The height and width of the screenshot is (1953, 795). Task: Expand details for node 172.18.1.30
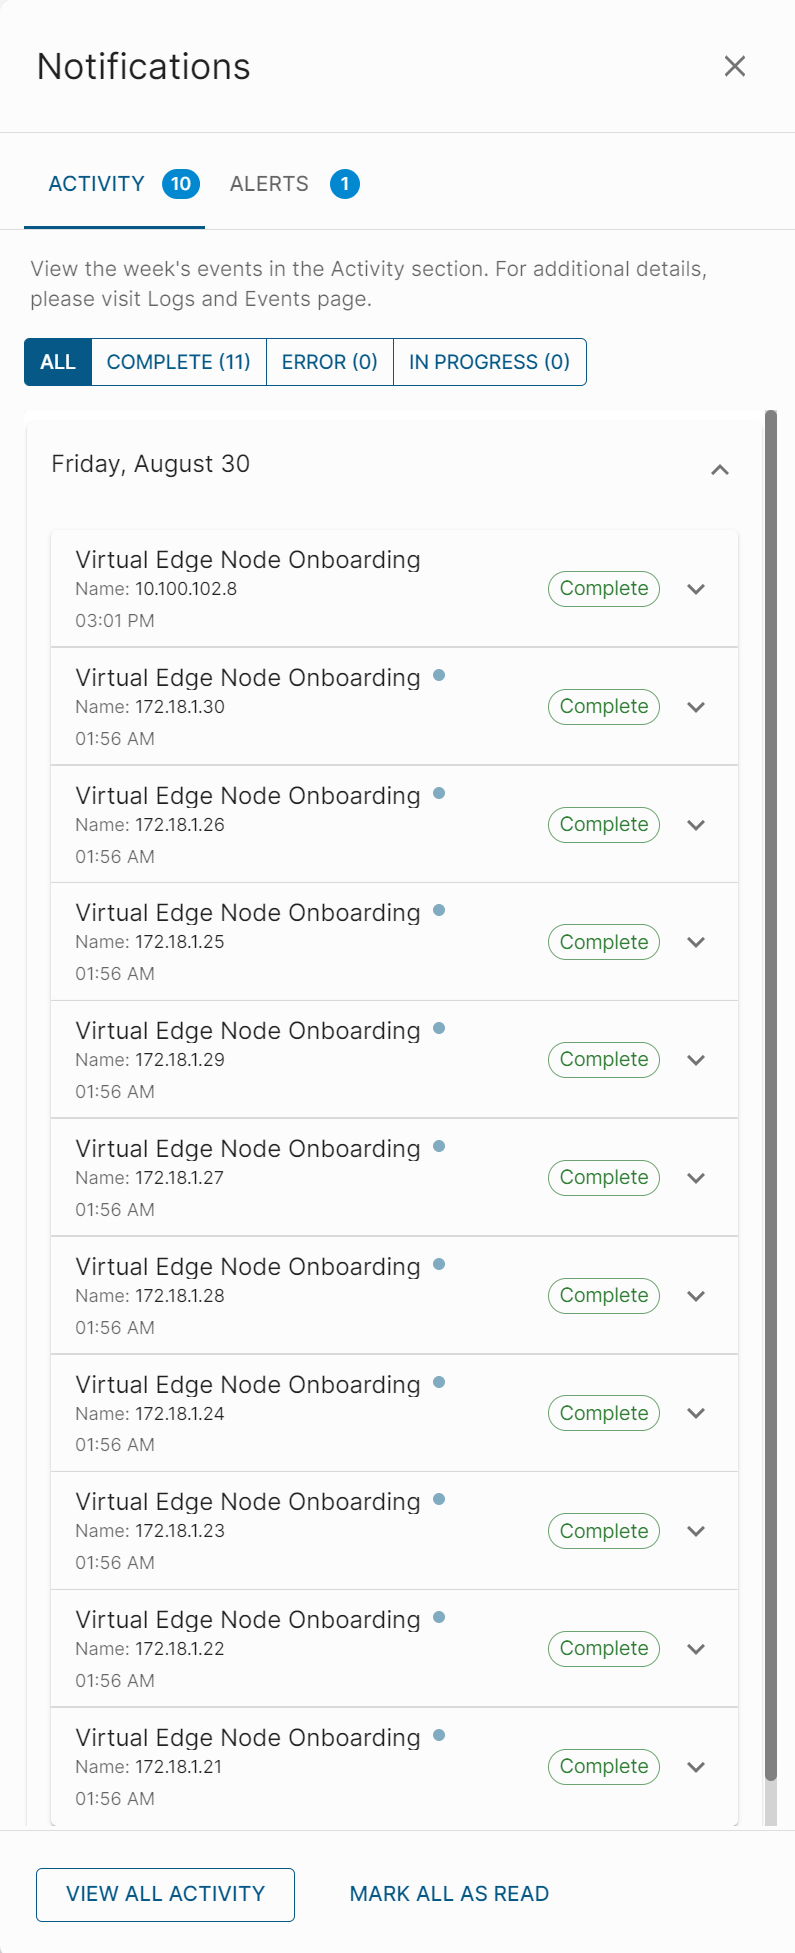tap(697, 707)
